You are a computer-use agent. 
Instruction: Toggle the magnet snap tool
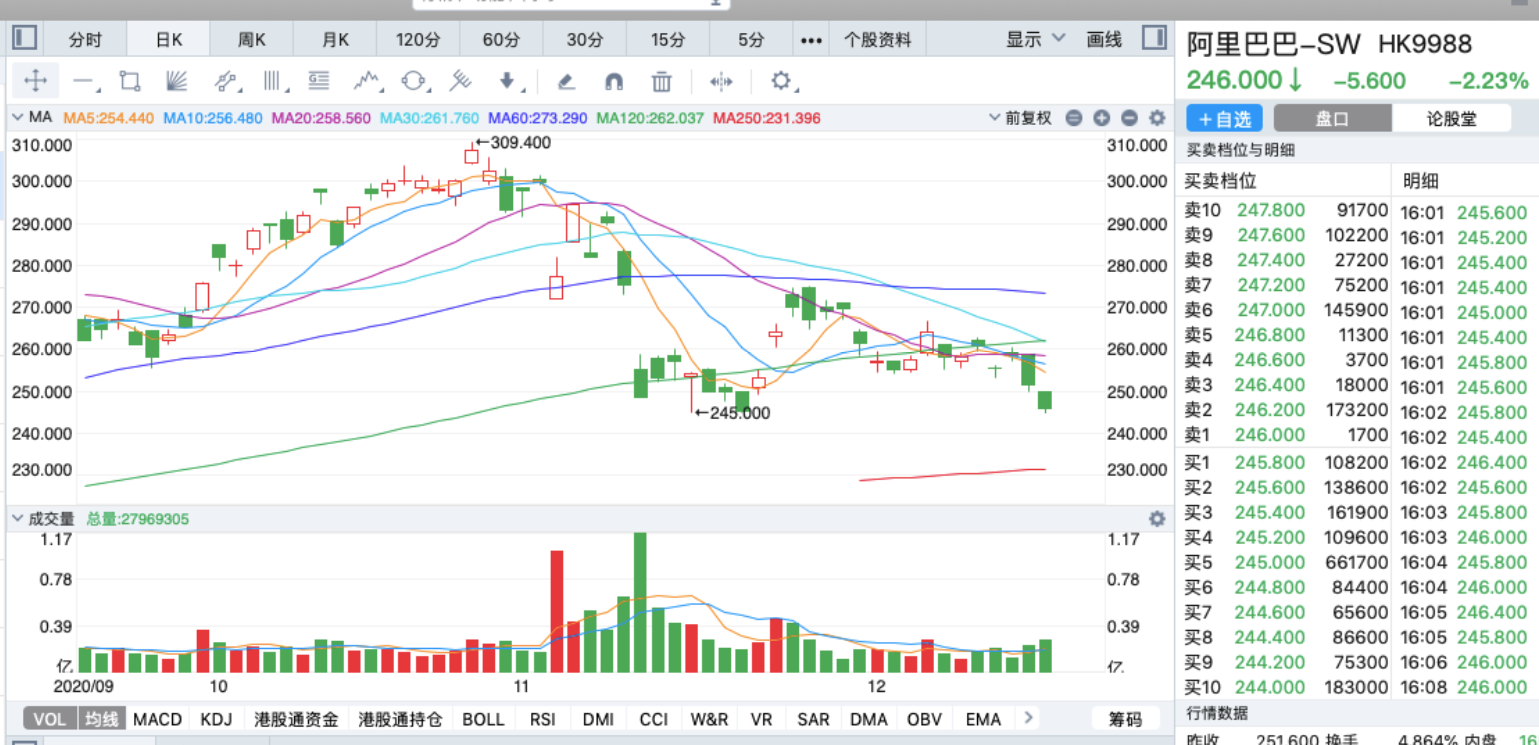point(614,81)
